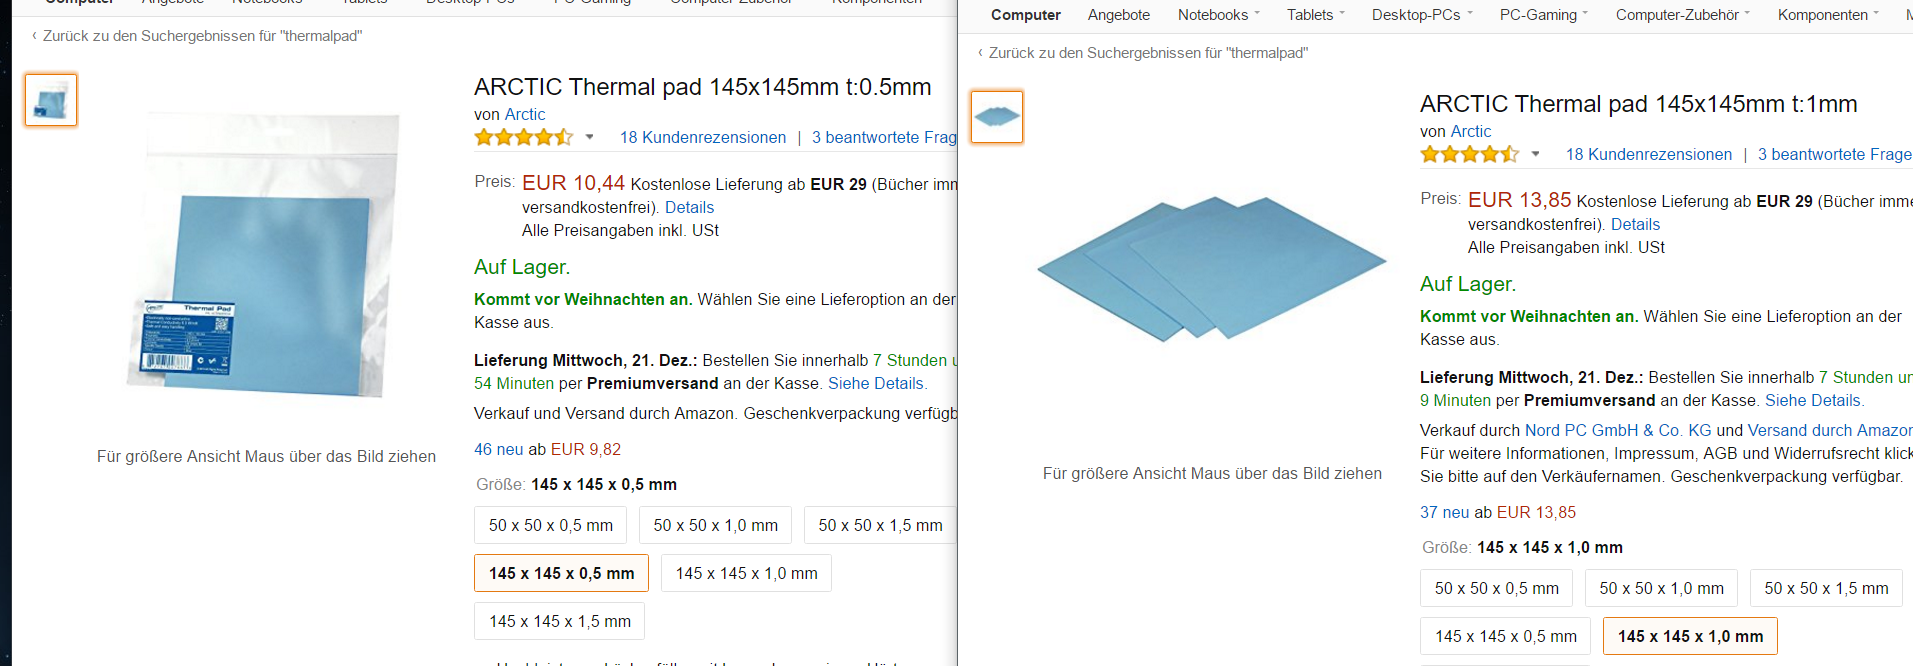This screenshot has width=1913, height=666.
Task: Click star rating icons in left window
Action: click(524, 137)
